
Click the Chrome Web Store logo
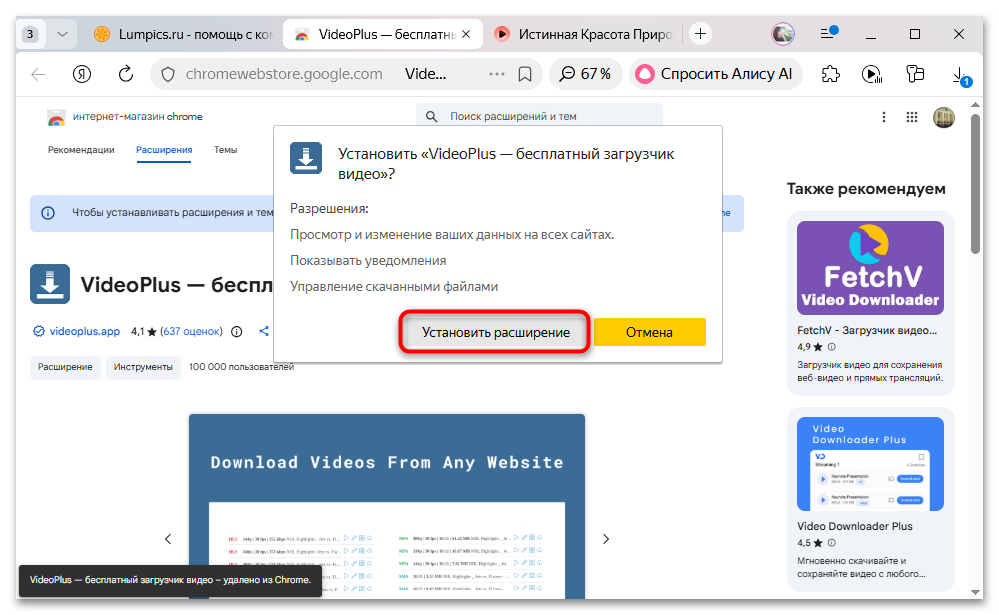pos(56,117)
